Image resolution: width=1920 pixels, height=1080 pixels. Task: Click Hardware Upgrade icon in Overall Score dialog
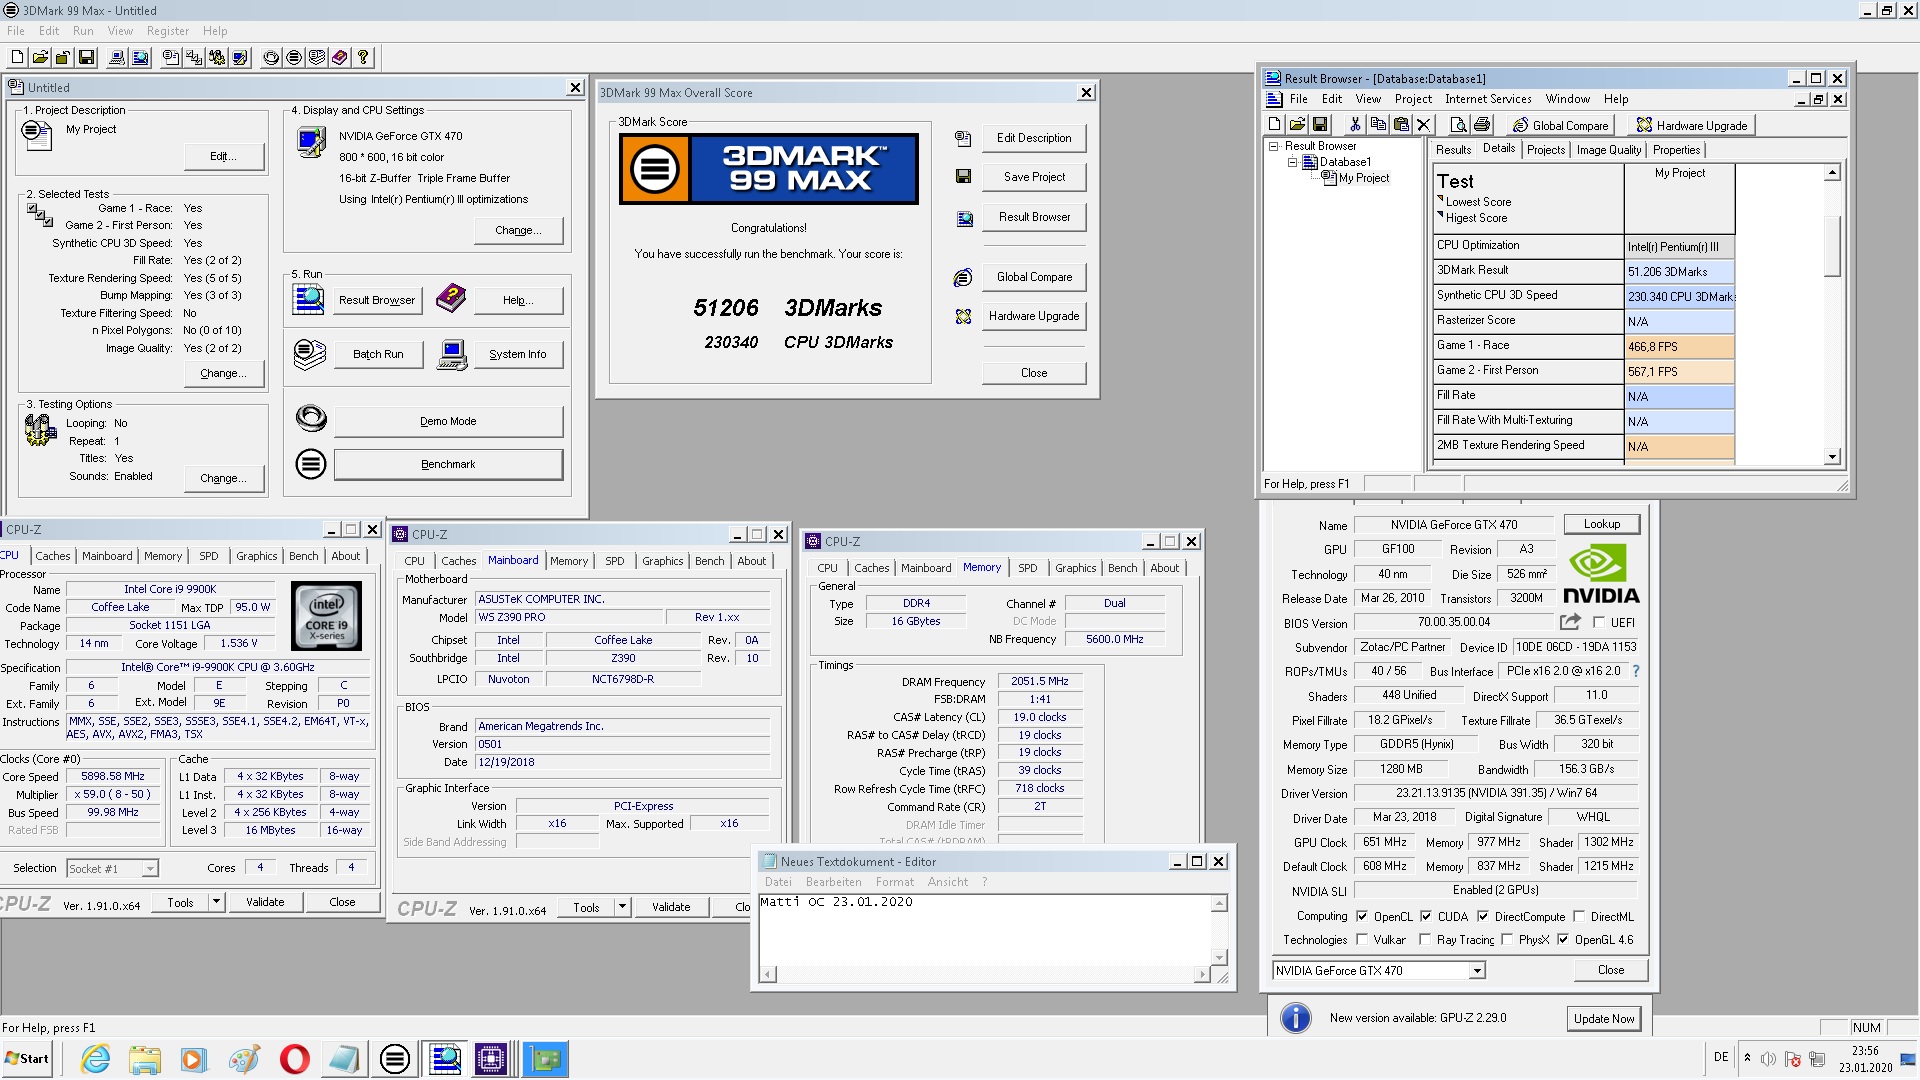tap(963, 316)
